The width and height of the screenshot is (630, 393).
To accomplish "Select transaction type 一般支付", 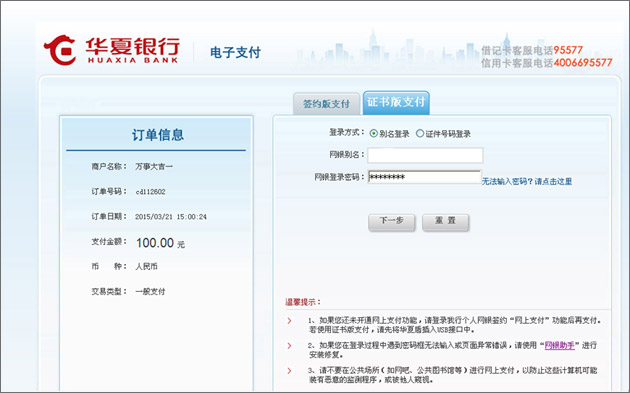I will coord(150,291).
